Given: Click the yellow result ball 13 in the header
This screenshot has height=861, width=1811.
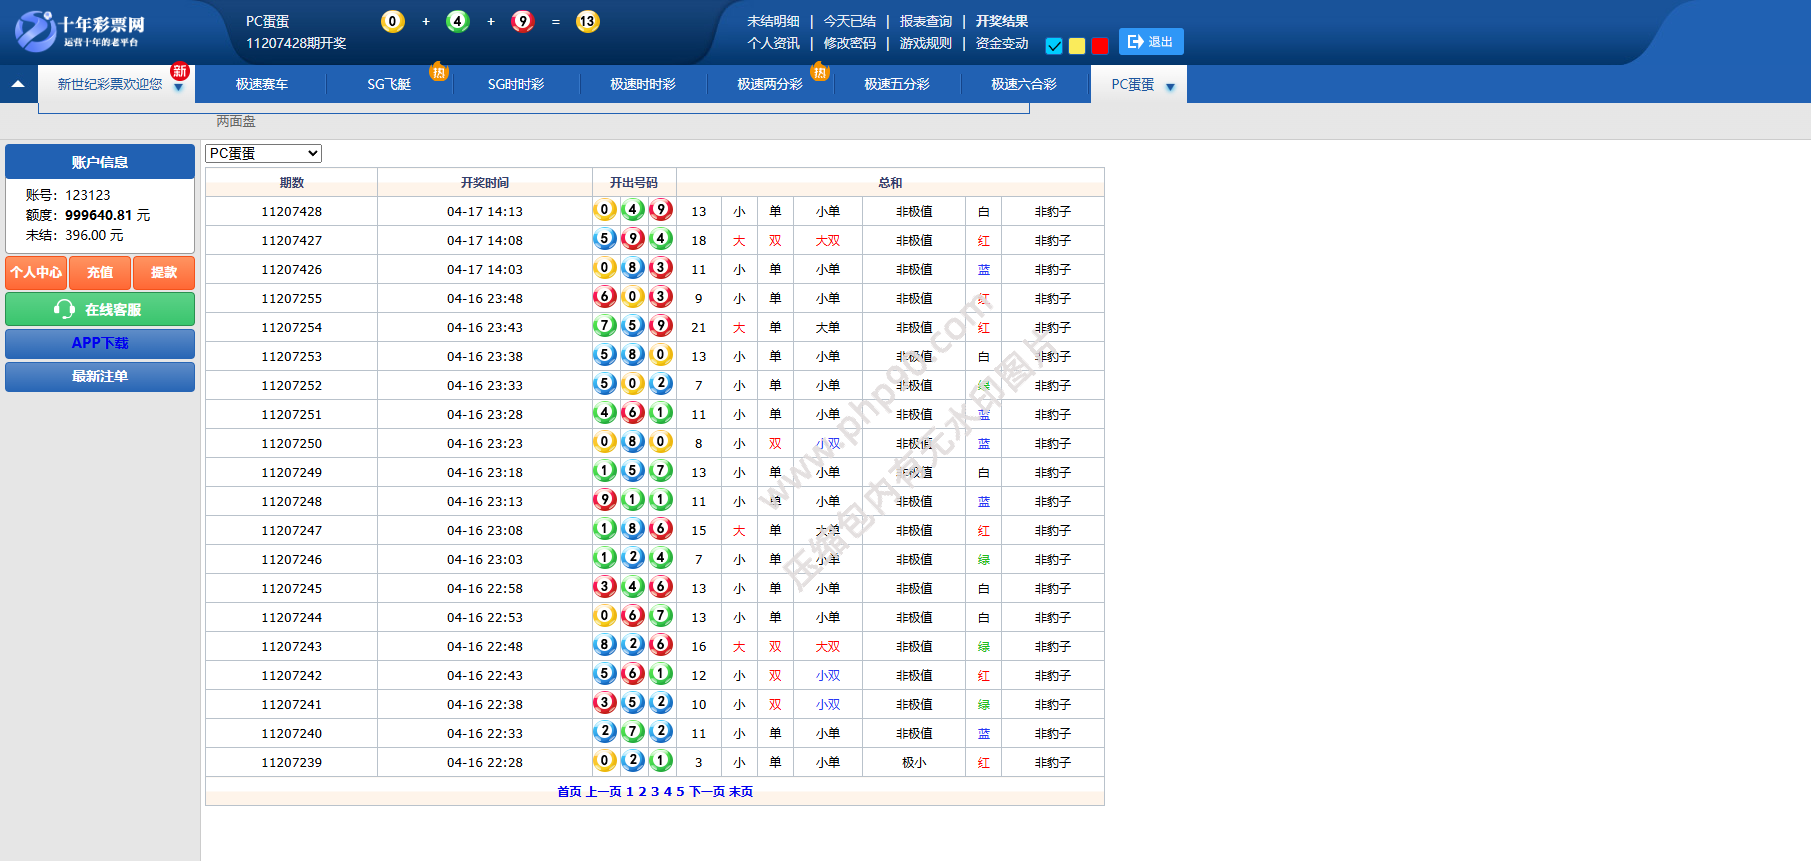Looking at the screenshot, I should pos(587,21).
